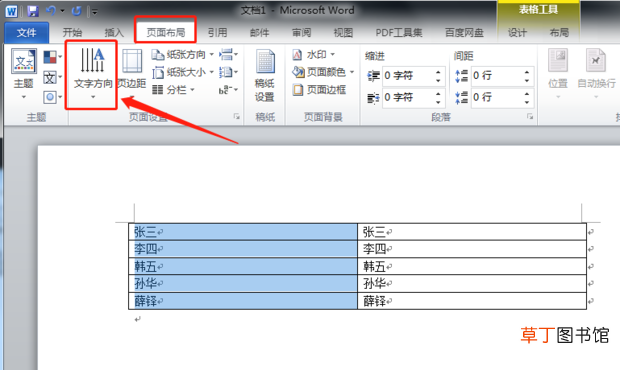This screenshot has height=370, width=620.
Task: Click the left indent value field
Action: click(x=408, y=76)
